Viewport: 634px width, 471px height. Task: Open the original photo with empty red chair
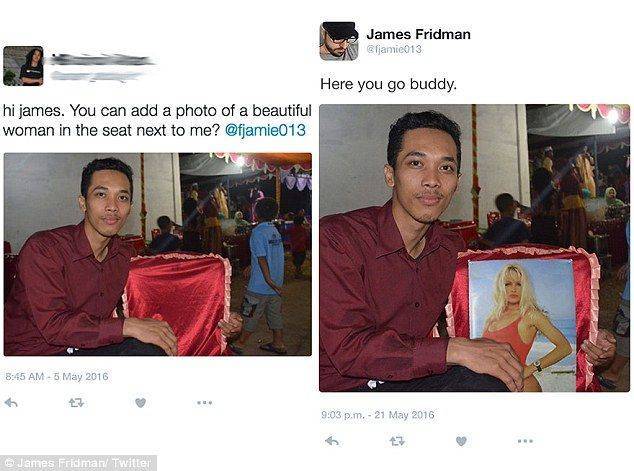tap(158, 254)
